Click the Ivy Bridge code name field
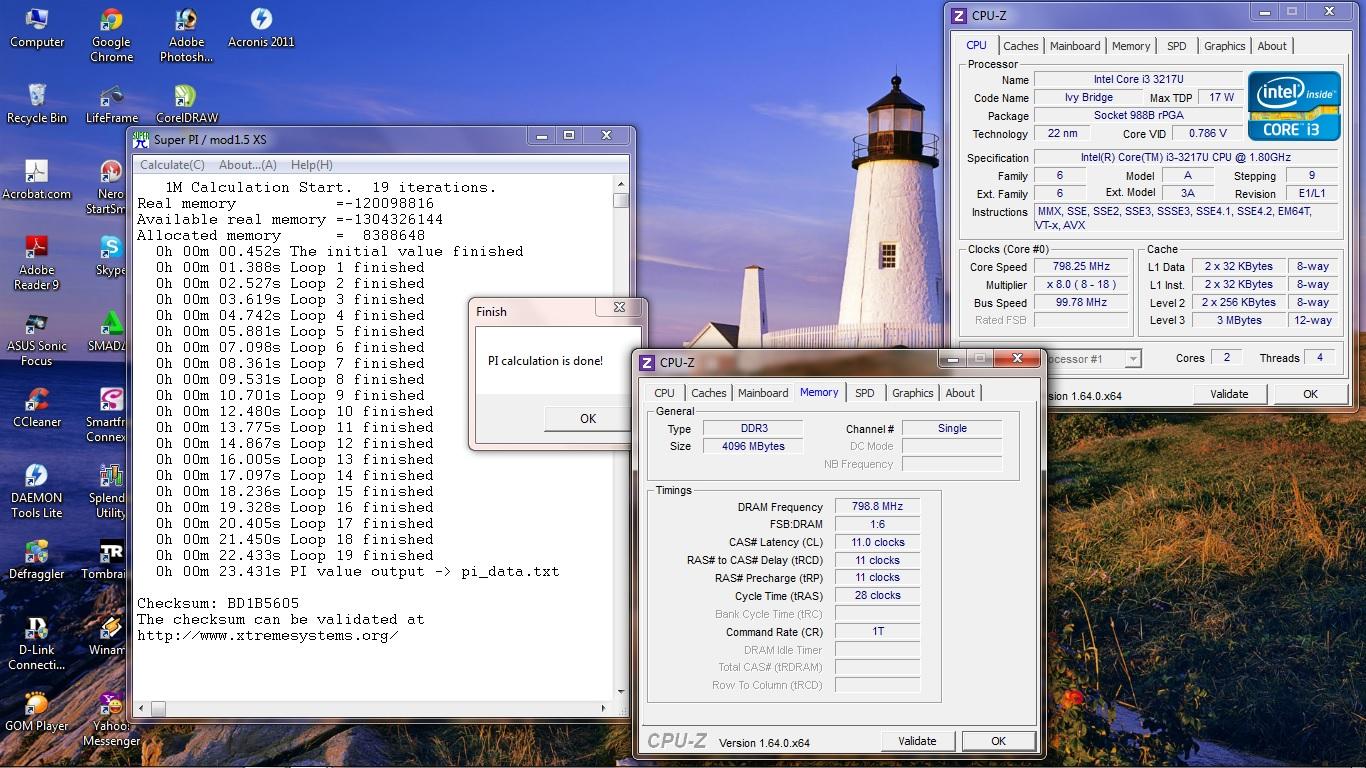This screenshot has width=1366, height=768. [1088, 97]
